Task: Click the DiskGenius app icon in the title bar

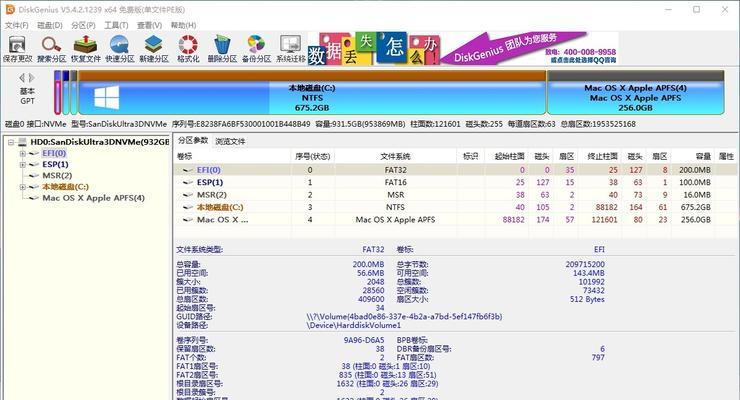Action: [x=9, y=9]
